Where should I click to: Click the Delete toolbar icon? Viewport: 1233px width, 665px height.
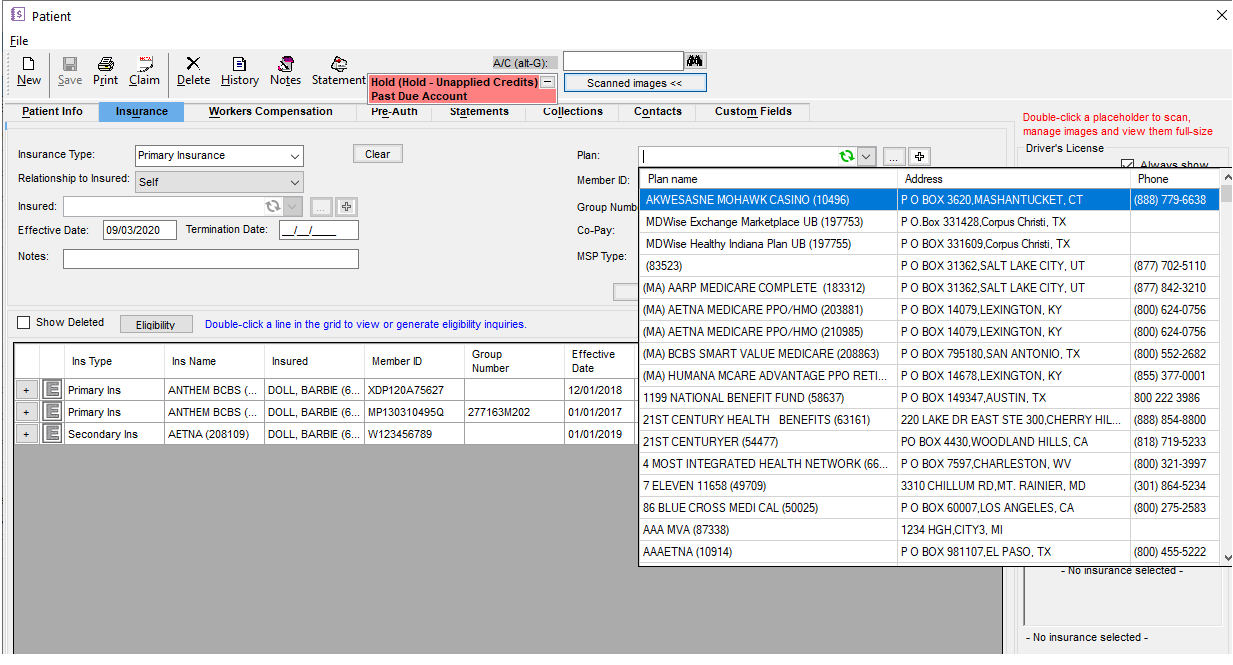(x=194, y=71)
